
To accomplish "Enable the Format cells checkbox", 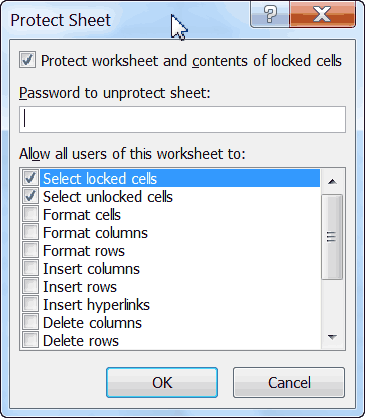I will (x=31, y=214).
